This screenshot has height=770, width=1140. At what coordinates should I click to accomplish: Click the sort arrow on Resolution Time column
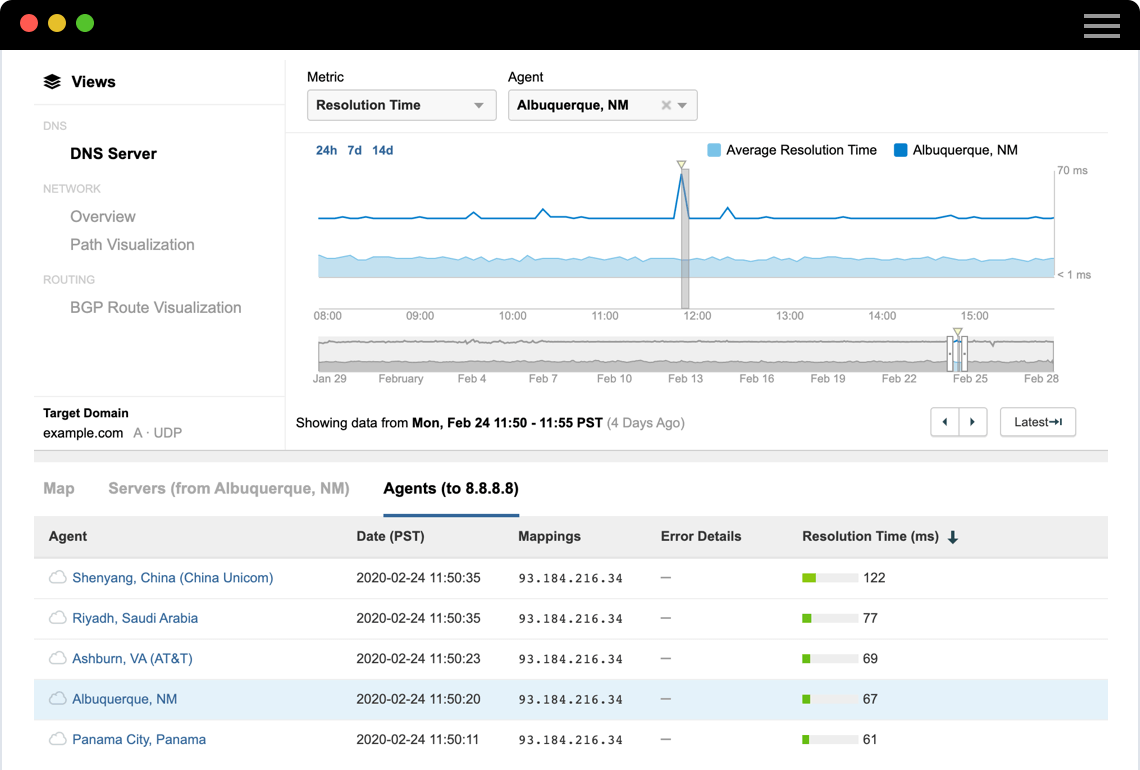pos(951,537)
